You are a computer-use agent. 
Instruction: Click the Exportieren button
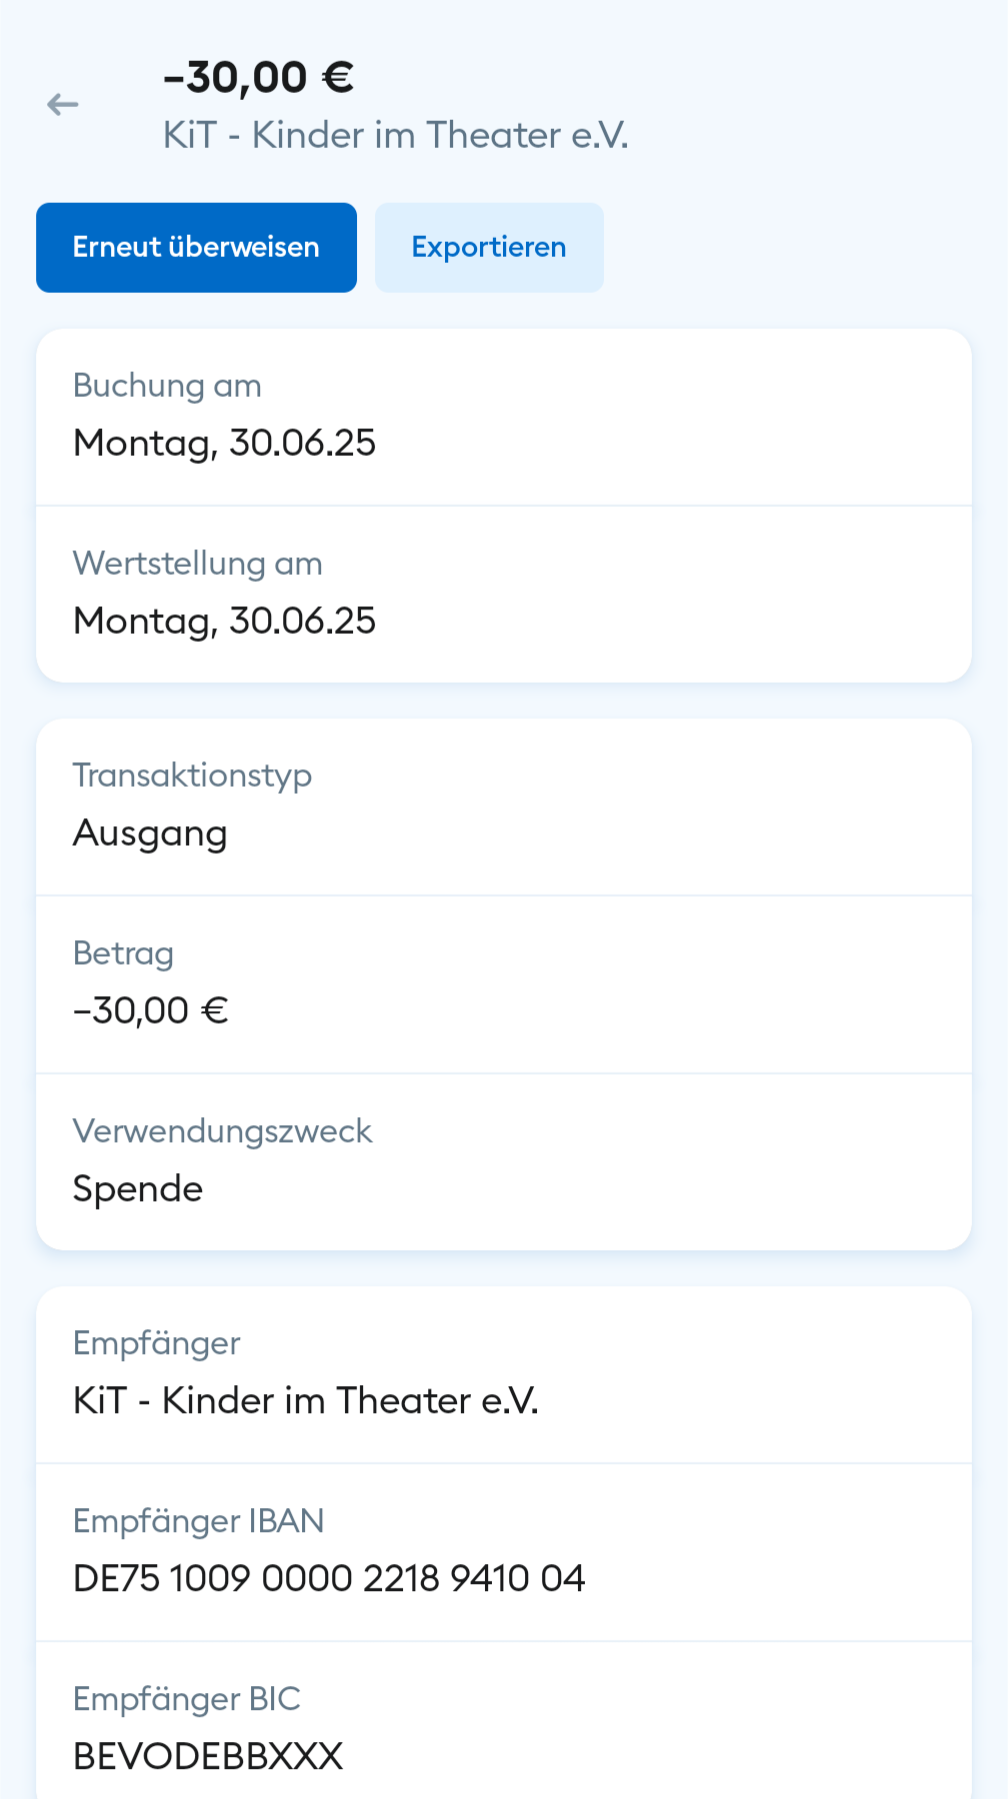pyautogui.click(x=489, y=248)
